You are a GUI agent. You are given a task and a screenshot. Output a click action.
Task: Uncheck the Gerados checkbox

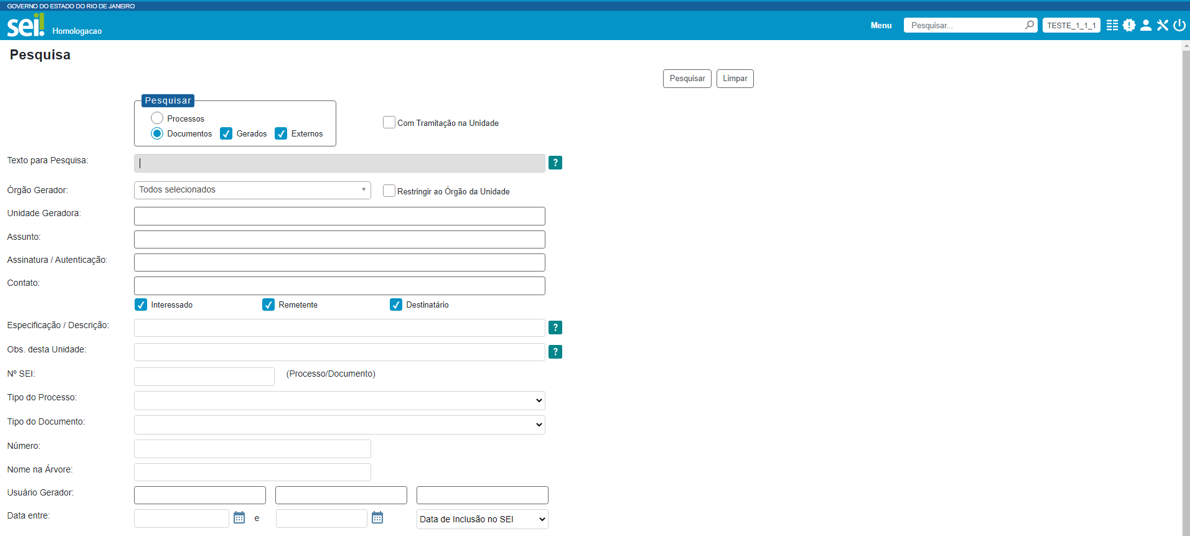pyautogui.click(x=226, y=133)
